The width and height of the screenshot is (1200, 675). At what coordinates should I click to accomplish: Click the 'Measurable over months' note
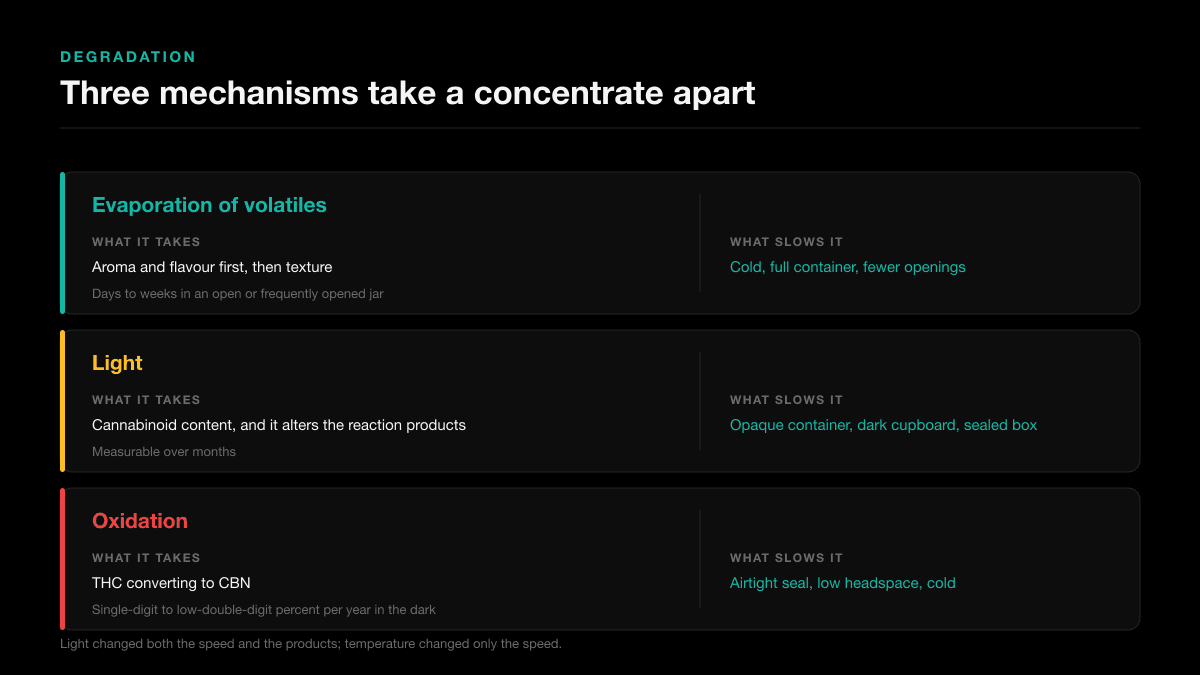coord(164,452)
